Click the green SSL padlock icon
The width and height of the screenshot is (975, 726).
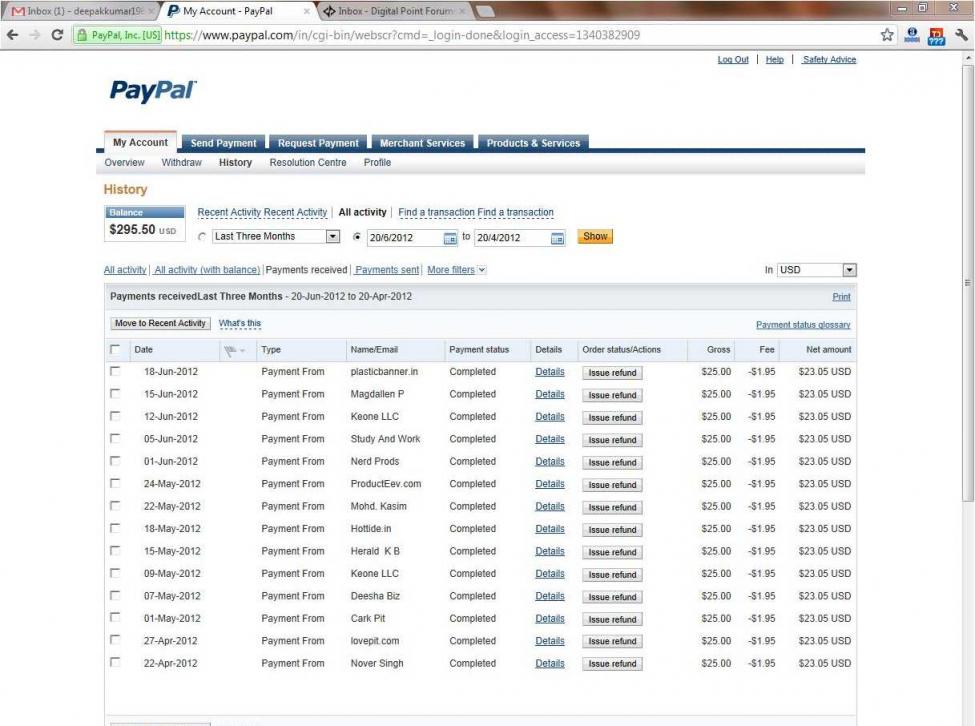click(x=81, y=35)
